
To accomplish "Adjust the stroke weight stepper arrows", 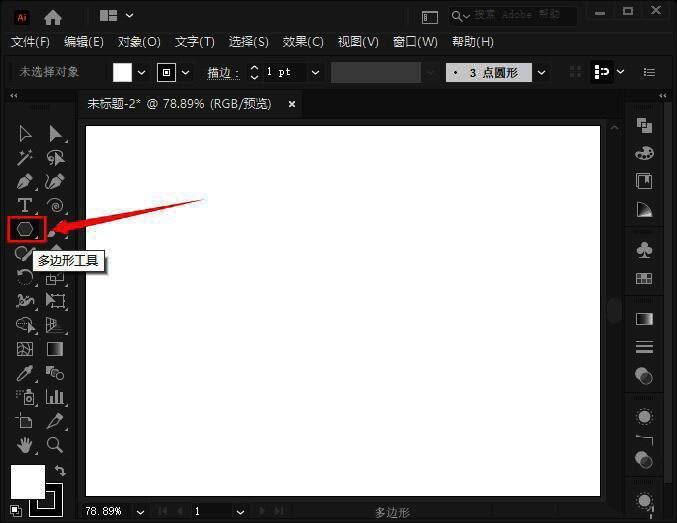I will [x=254, y=73].
